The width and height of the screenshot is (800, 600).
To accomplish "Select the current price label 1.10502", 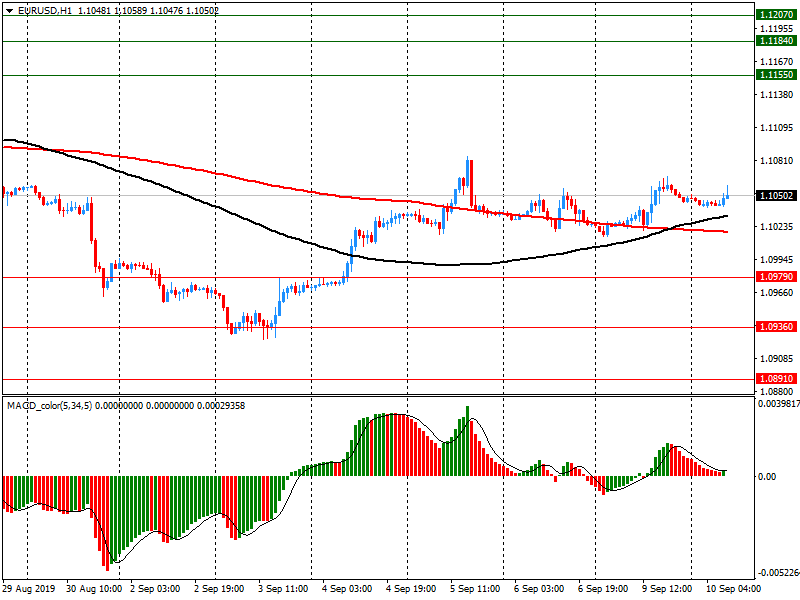I will tap(776, 196).
